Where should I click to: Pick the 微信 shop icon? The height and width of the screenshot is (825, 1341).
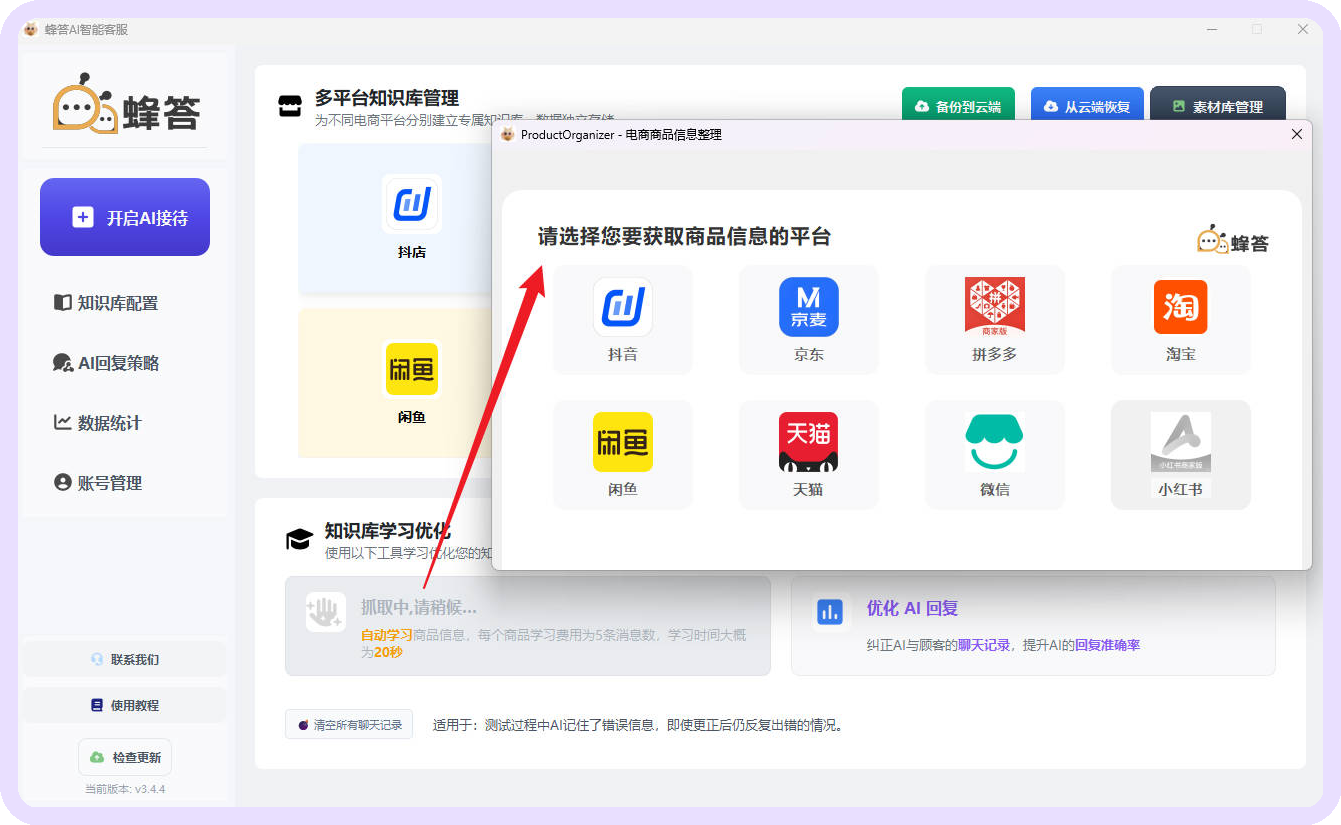994,443
